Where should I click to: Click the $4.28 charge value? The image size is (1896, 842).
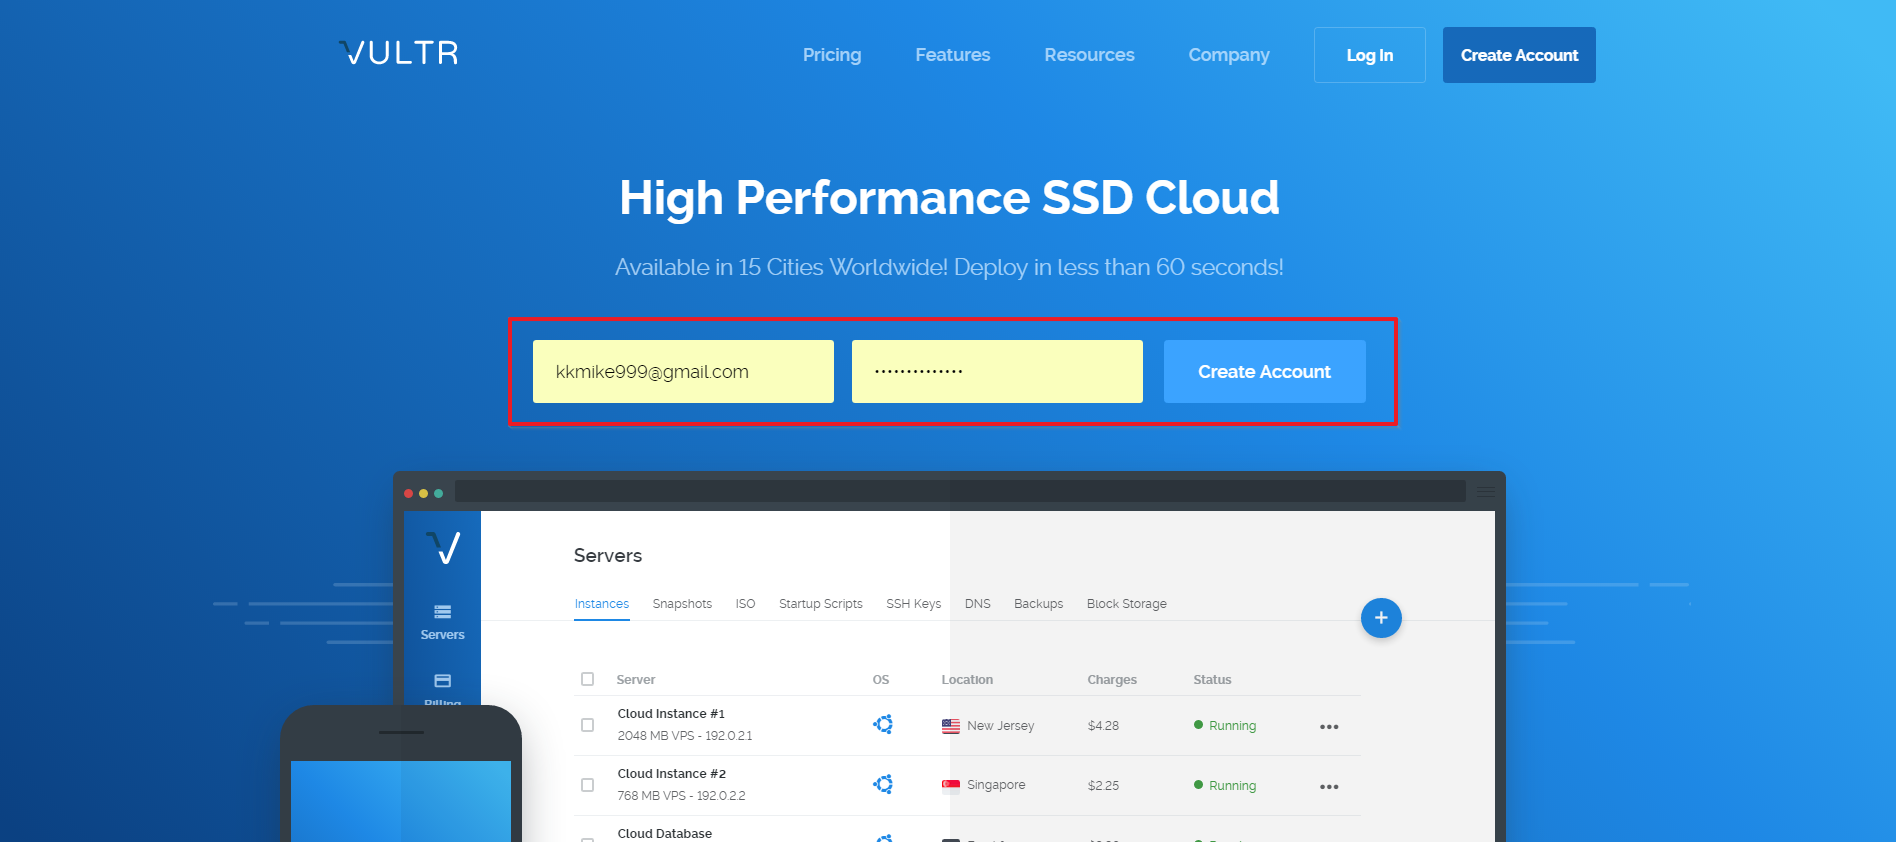tap(1103, 726)
